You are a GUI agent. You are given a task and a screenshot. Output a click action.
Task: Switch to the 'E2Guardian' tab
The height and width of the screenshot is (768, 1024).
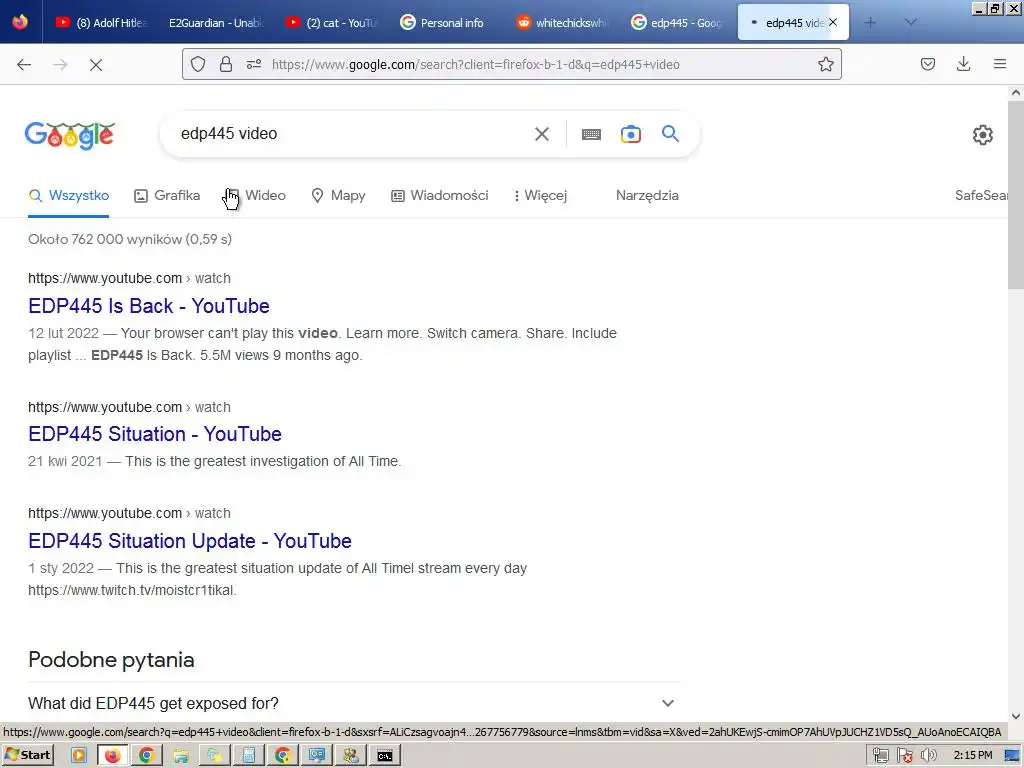[216, 22]
